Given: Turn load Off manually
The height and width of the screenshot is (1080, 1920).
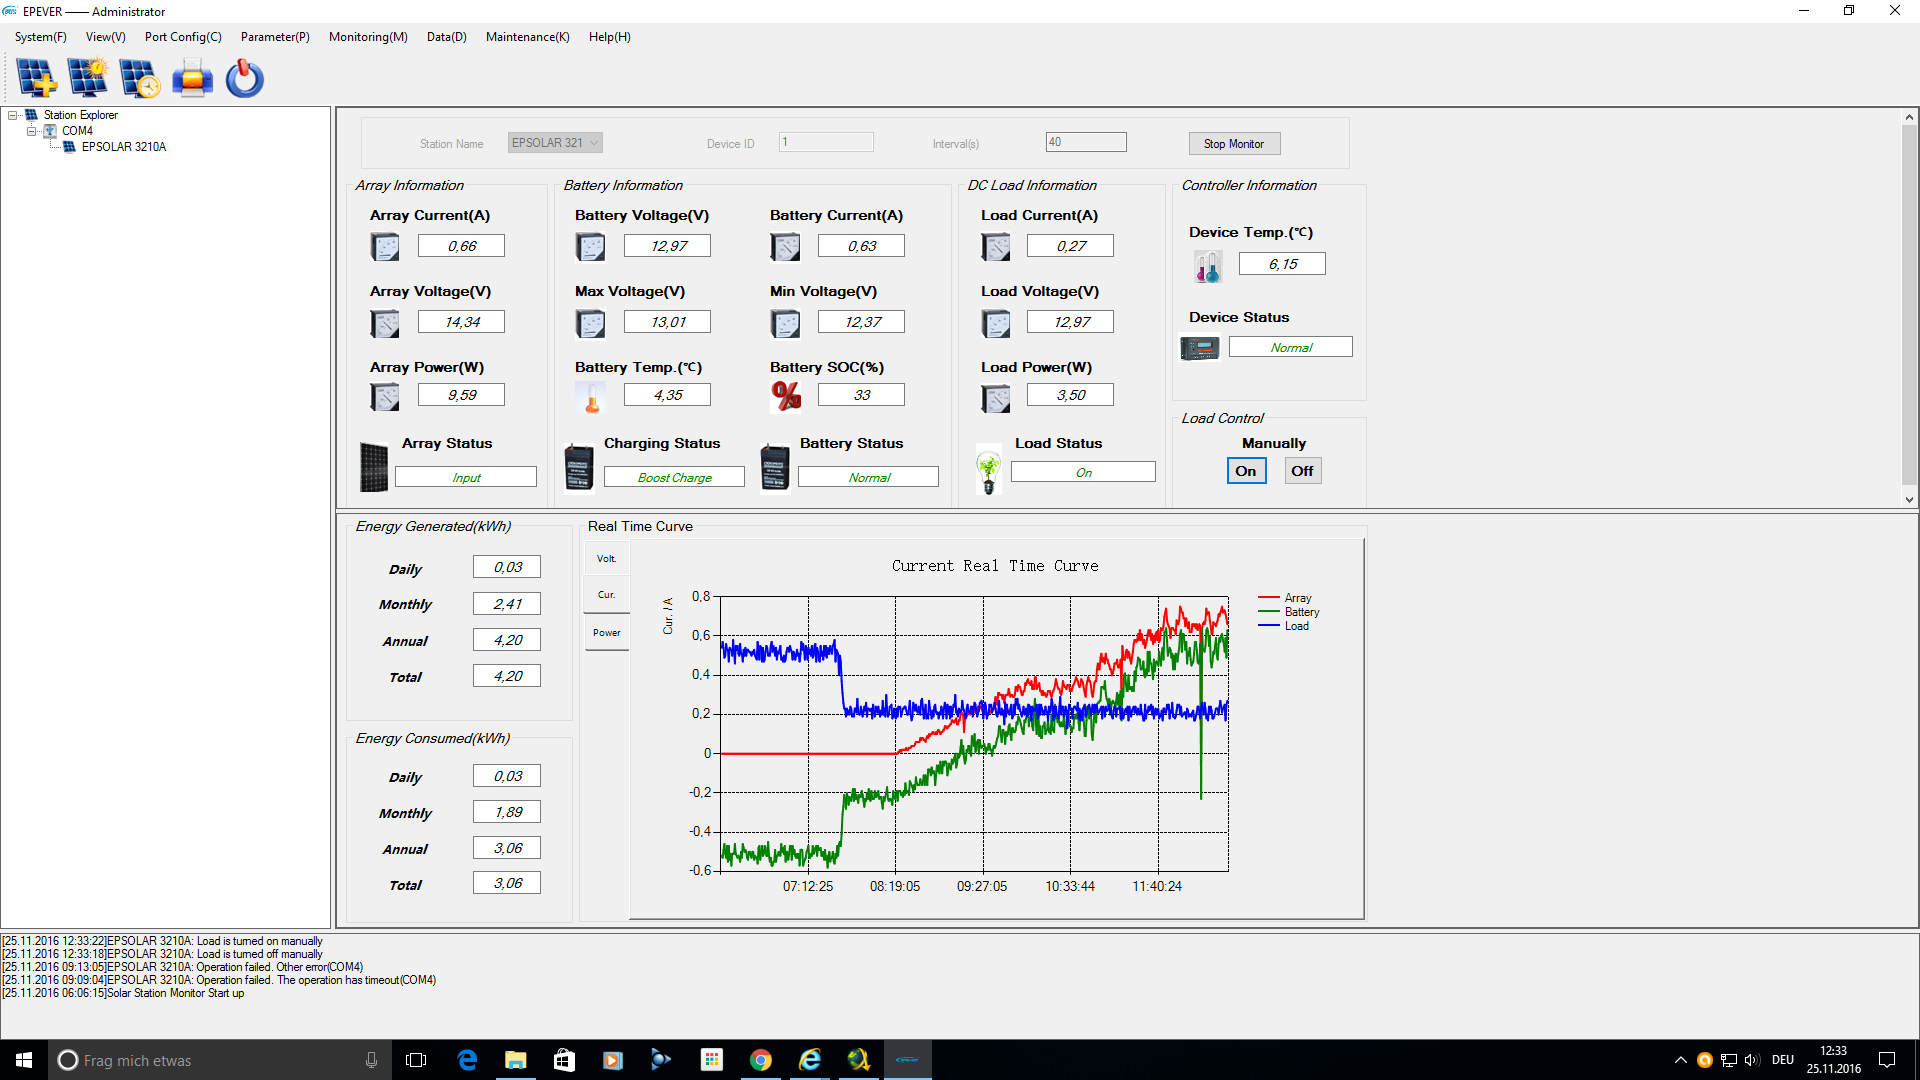Looking at the screenshot, I should 1302,471.
